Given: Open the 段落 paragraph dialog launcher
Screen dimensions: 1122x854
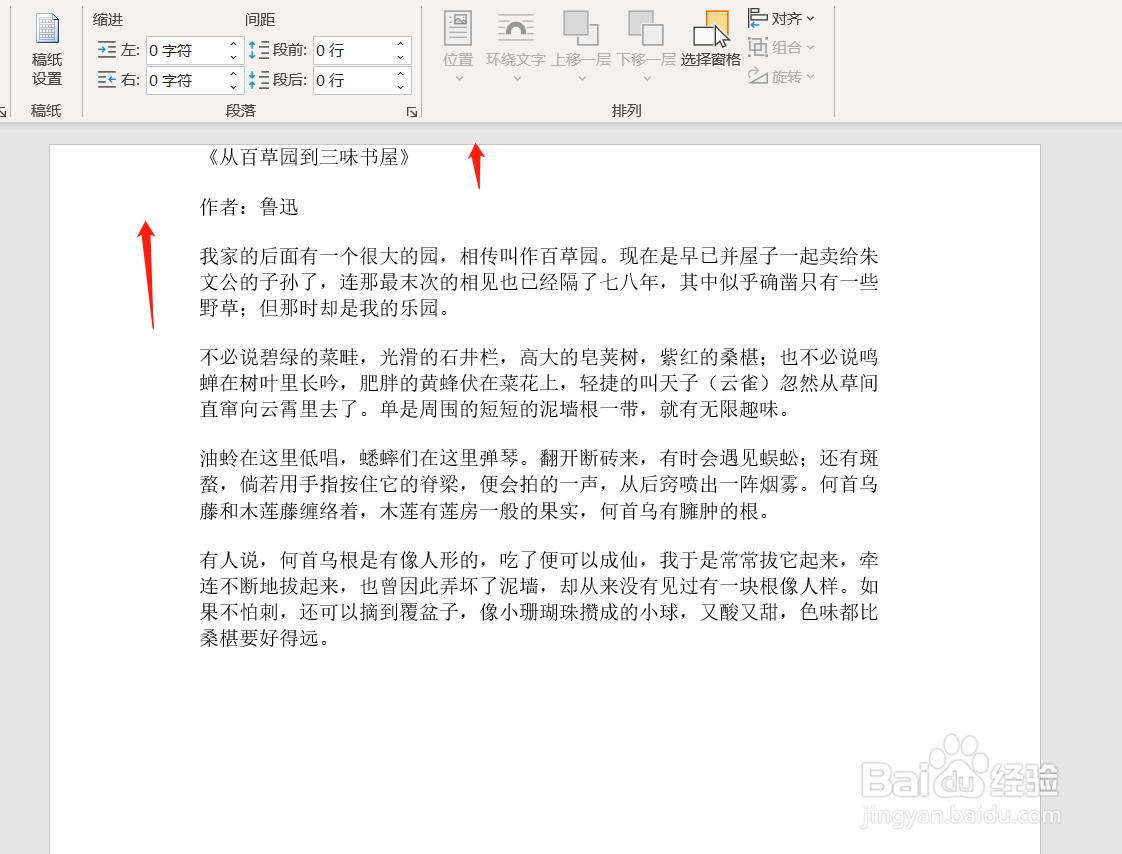Looking at the screenshot, I should [x=411, y=112].
